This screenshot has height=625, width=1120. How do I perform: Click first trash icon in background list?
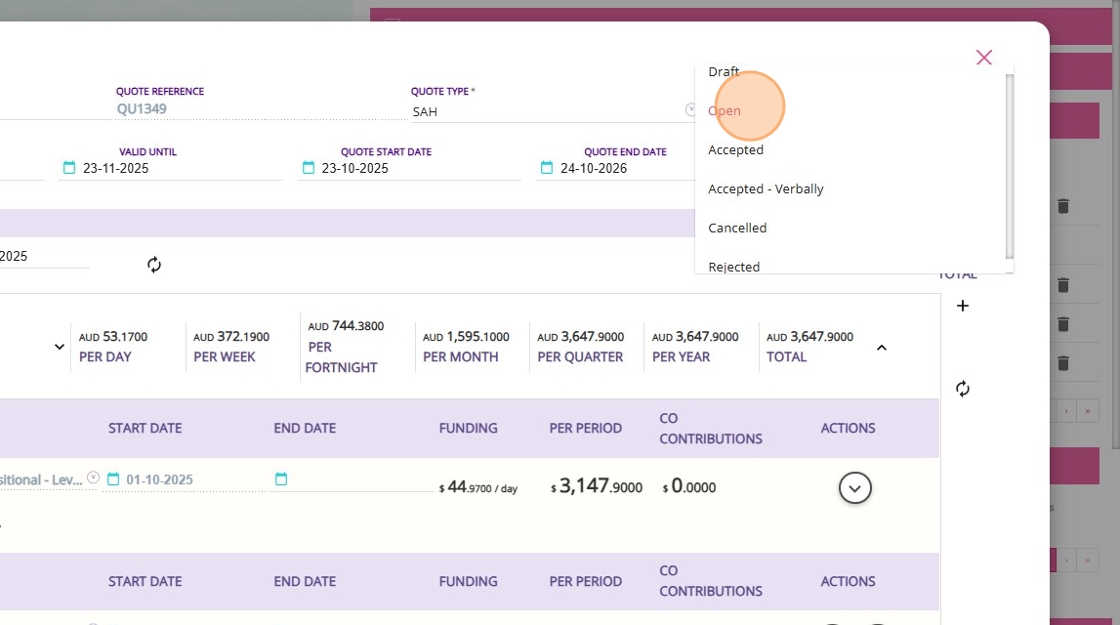(1063, 206)
